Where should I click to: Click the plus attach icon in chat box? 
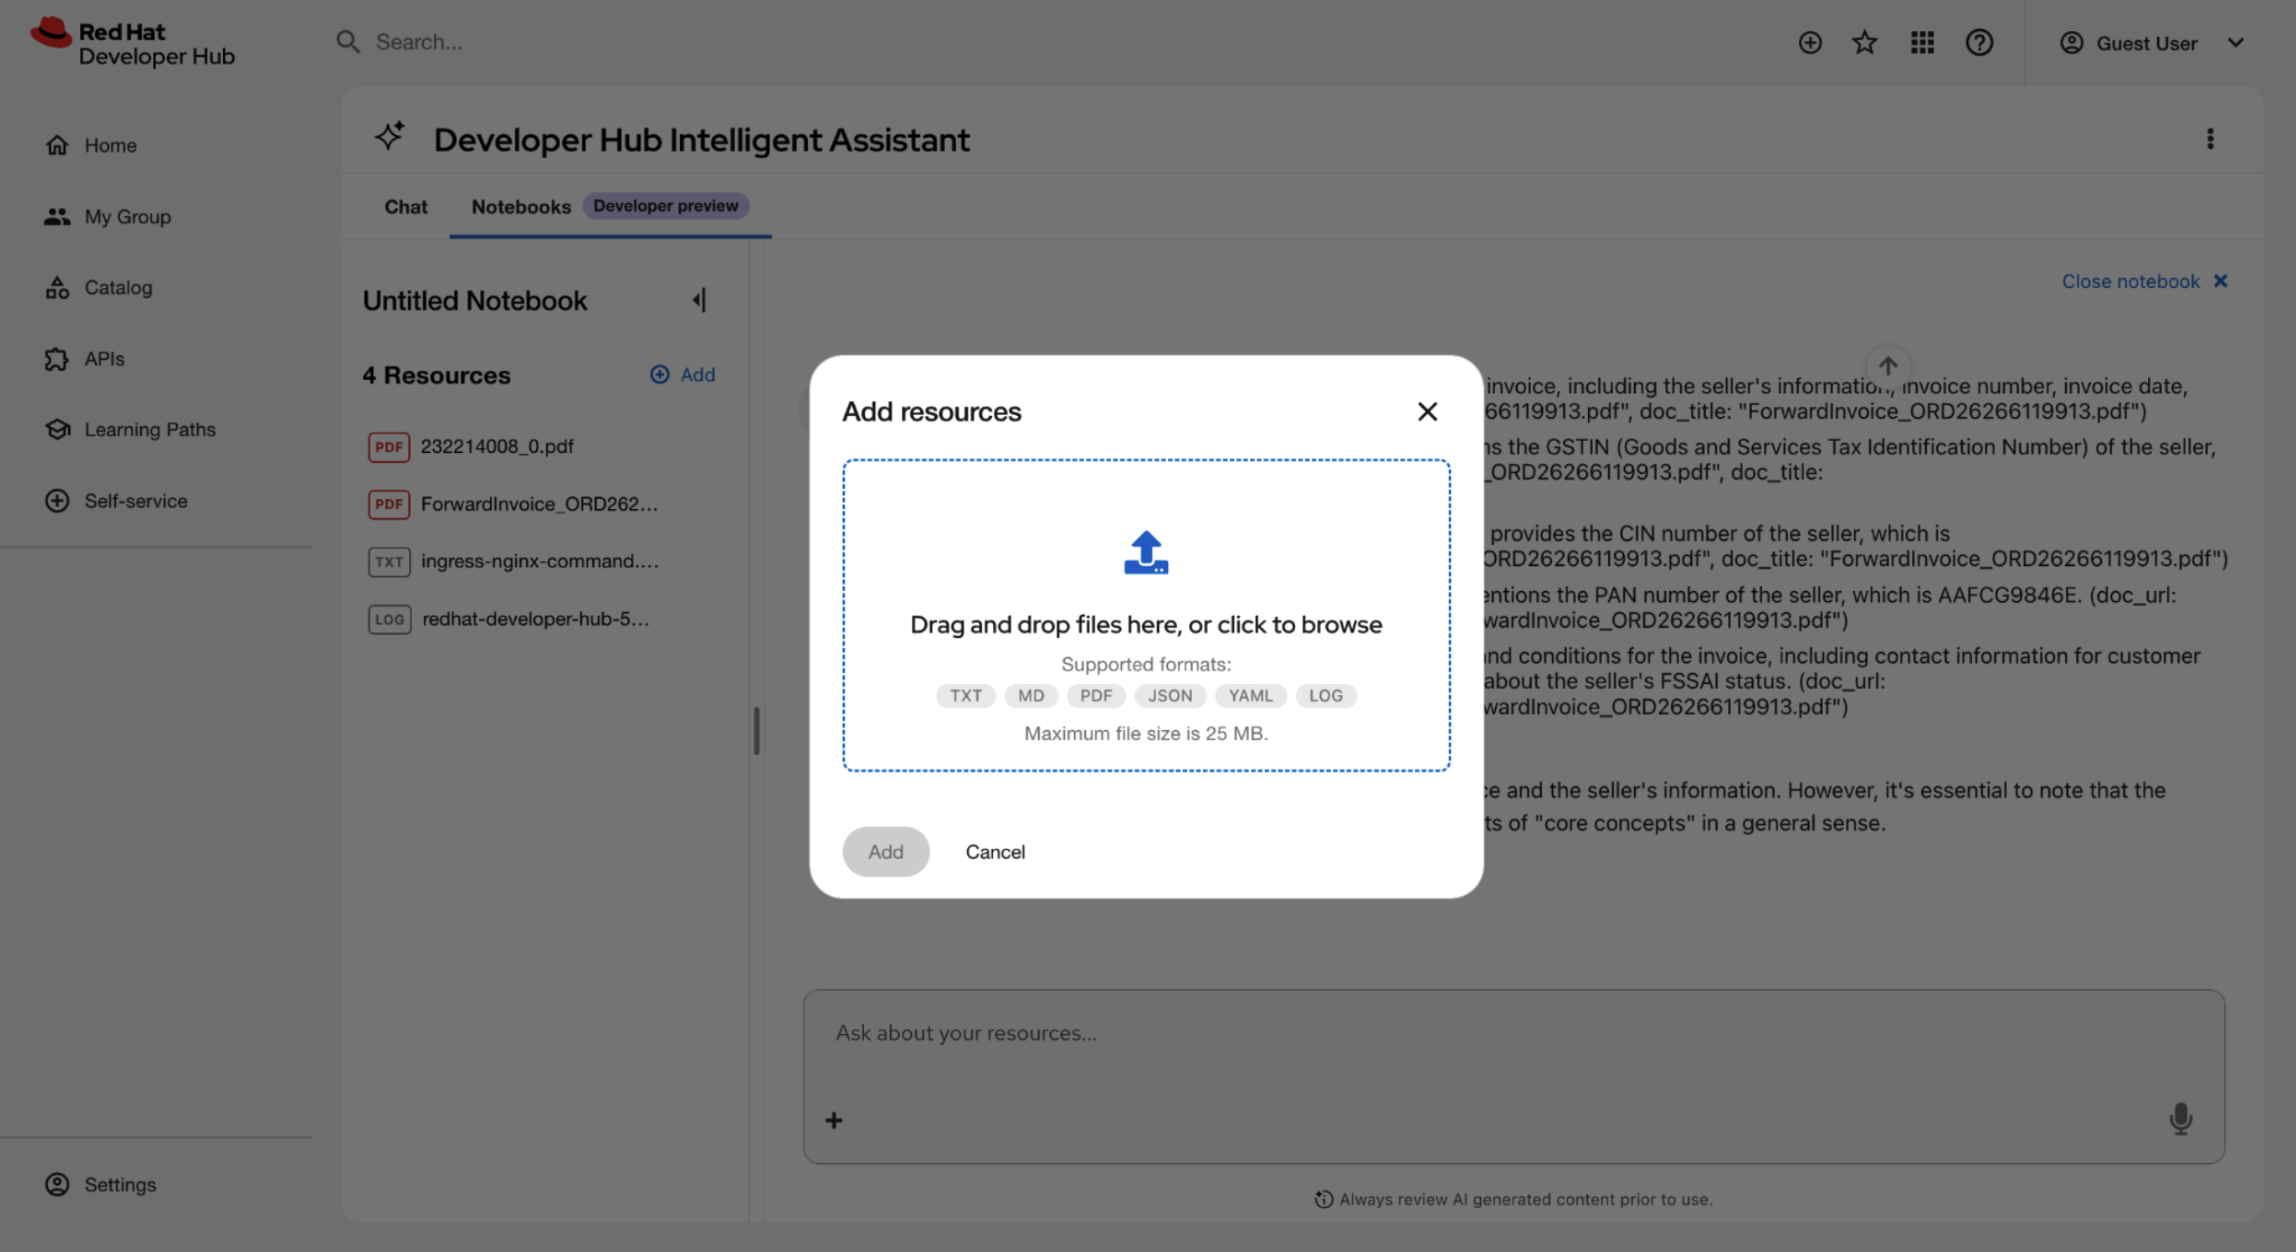tap(833, 1120)
